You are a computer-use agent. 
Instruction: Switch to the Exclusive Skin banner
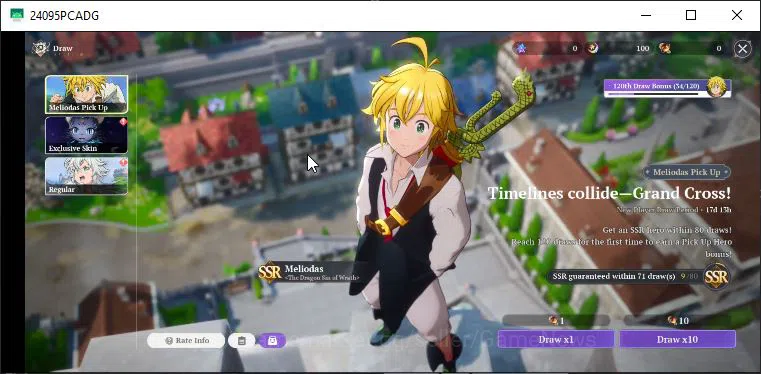(86, 135)
